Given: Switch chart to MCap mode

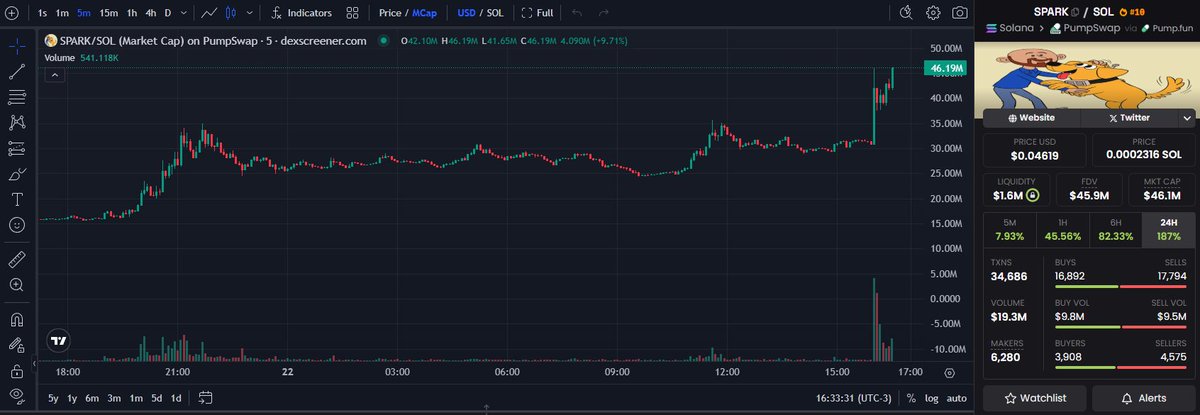Looking at the screenshot, I should click(425, 13).
